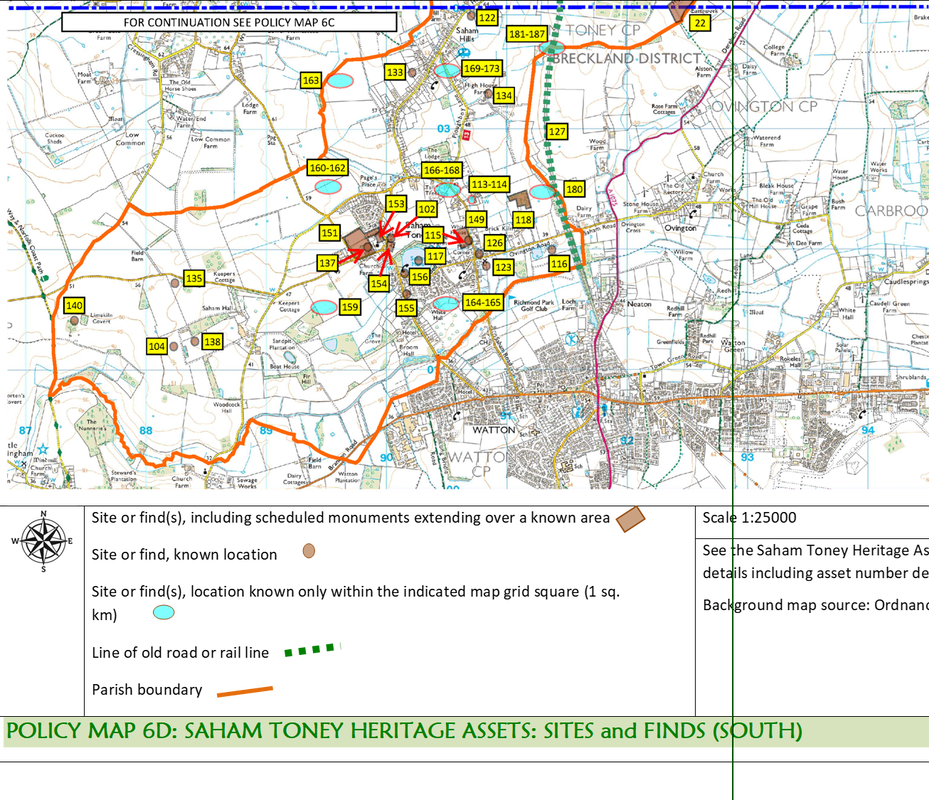929x800 pixels.
Task: Click the yellow map label 22
Action: pyautogui.click(x=700, y=23)
